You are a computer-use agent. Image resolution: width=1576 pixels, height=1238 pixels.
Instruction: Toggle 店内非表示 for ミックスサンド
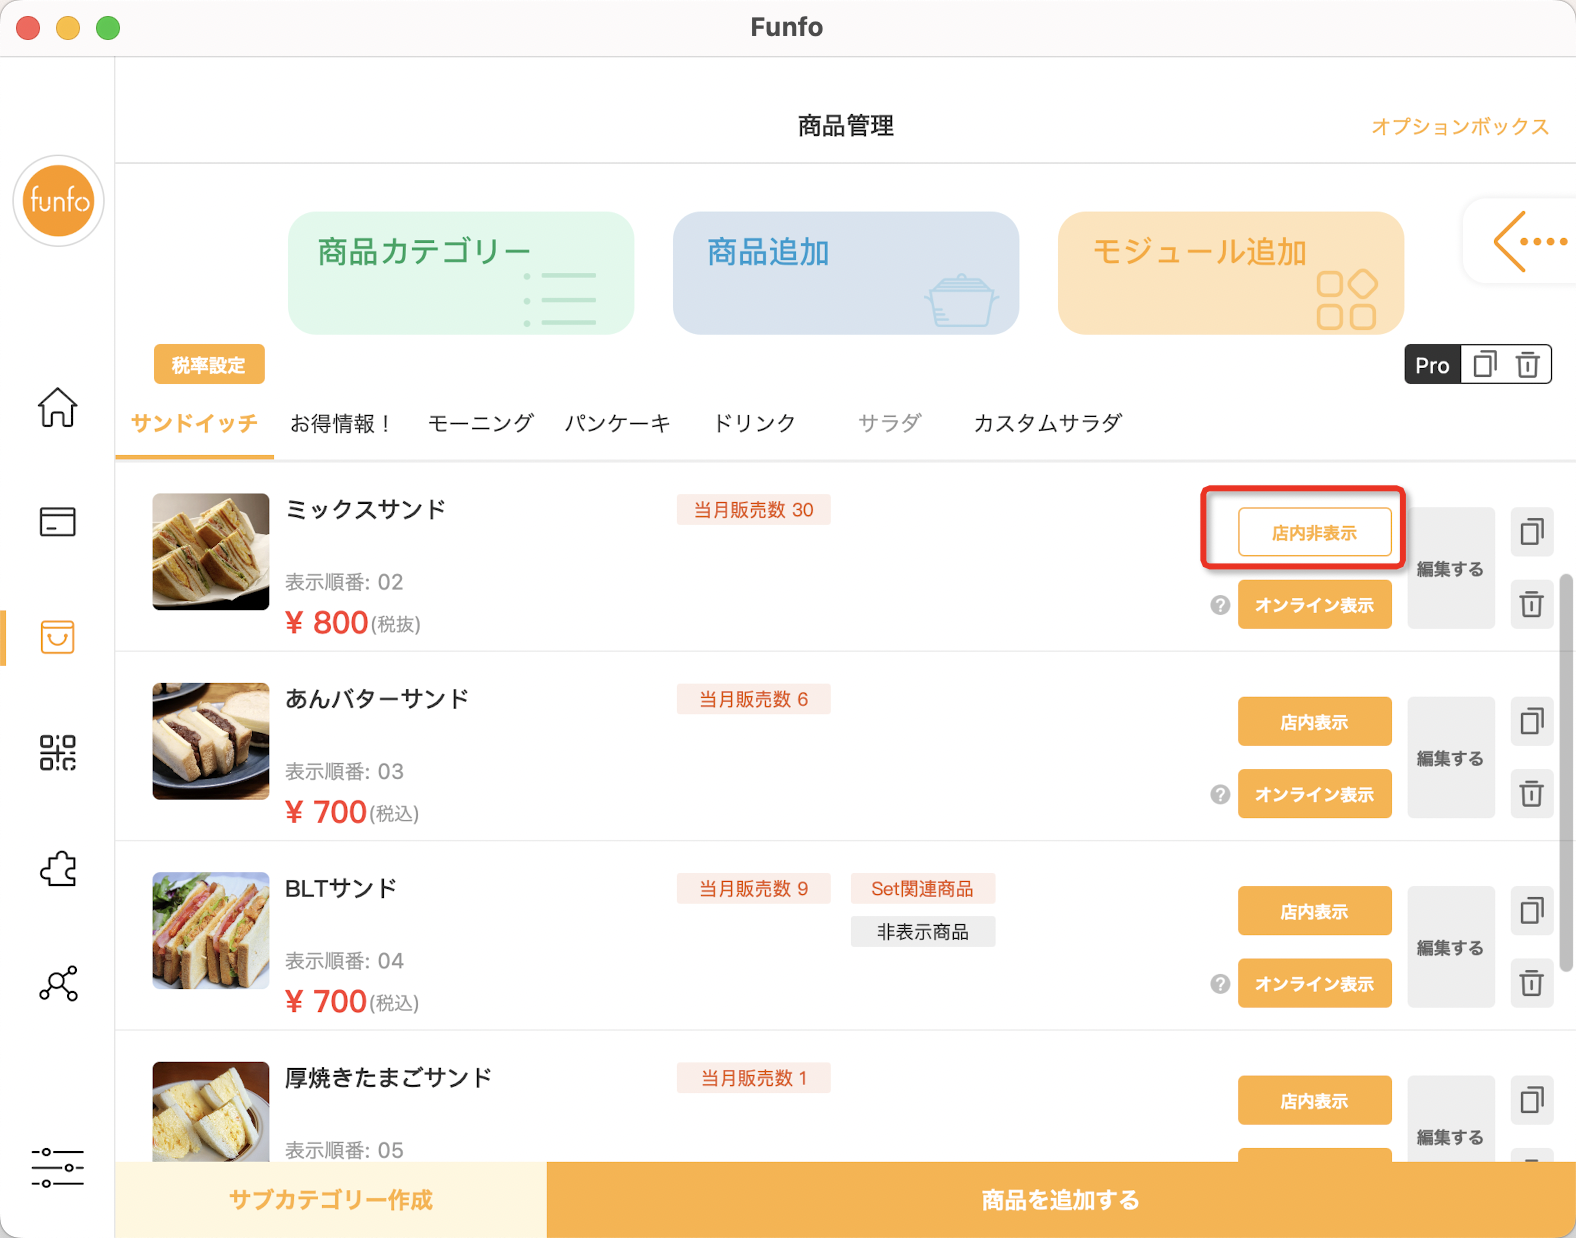pyautogui.click(x=1314, y=532)
